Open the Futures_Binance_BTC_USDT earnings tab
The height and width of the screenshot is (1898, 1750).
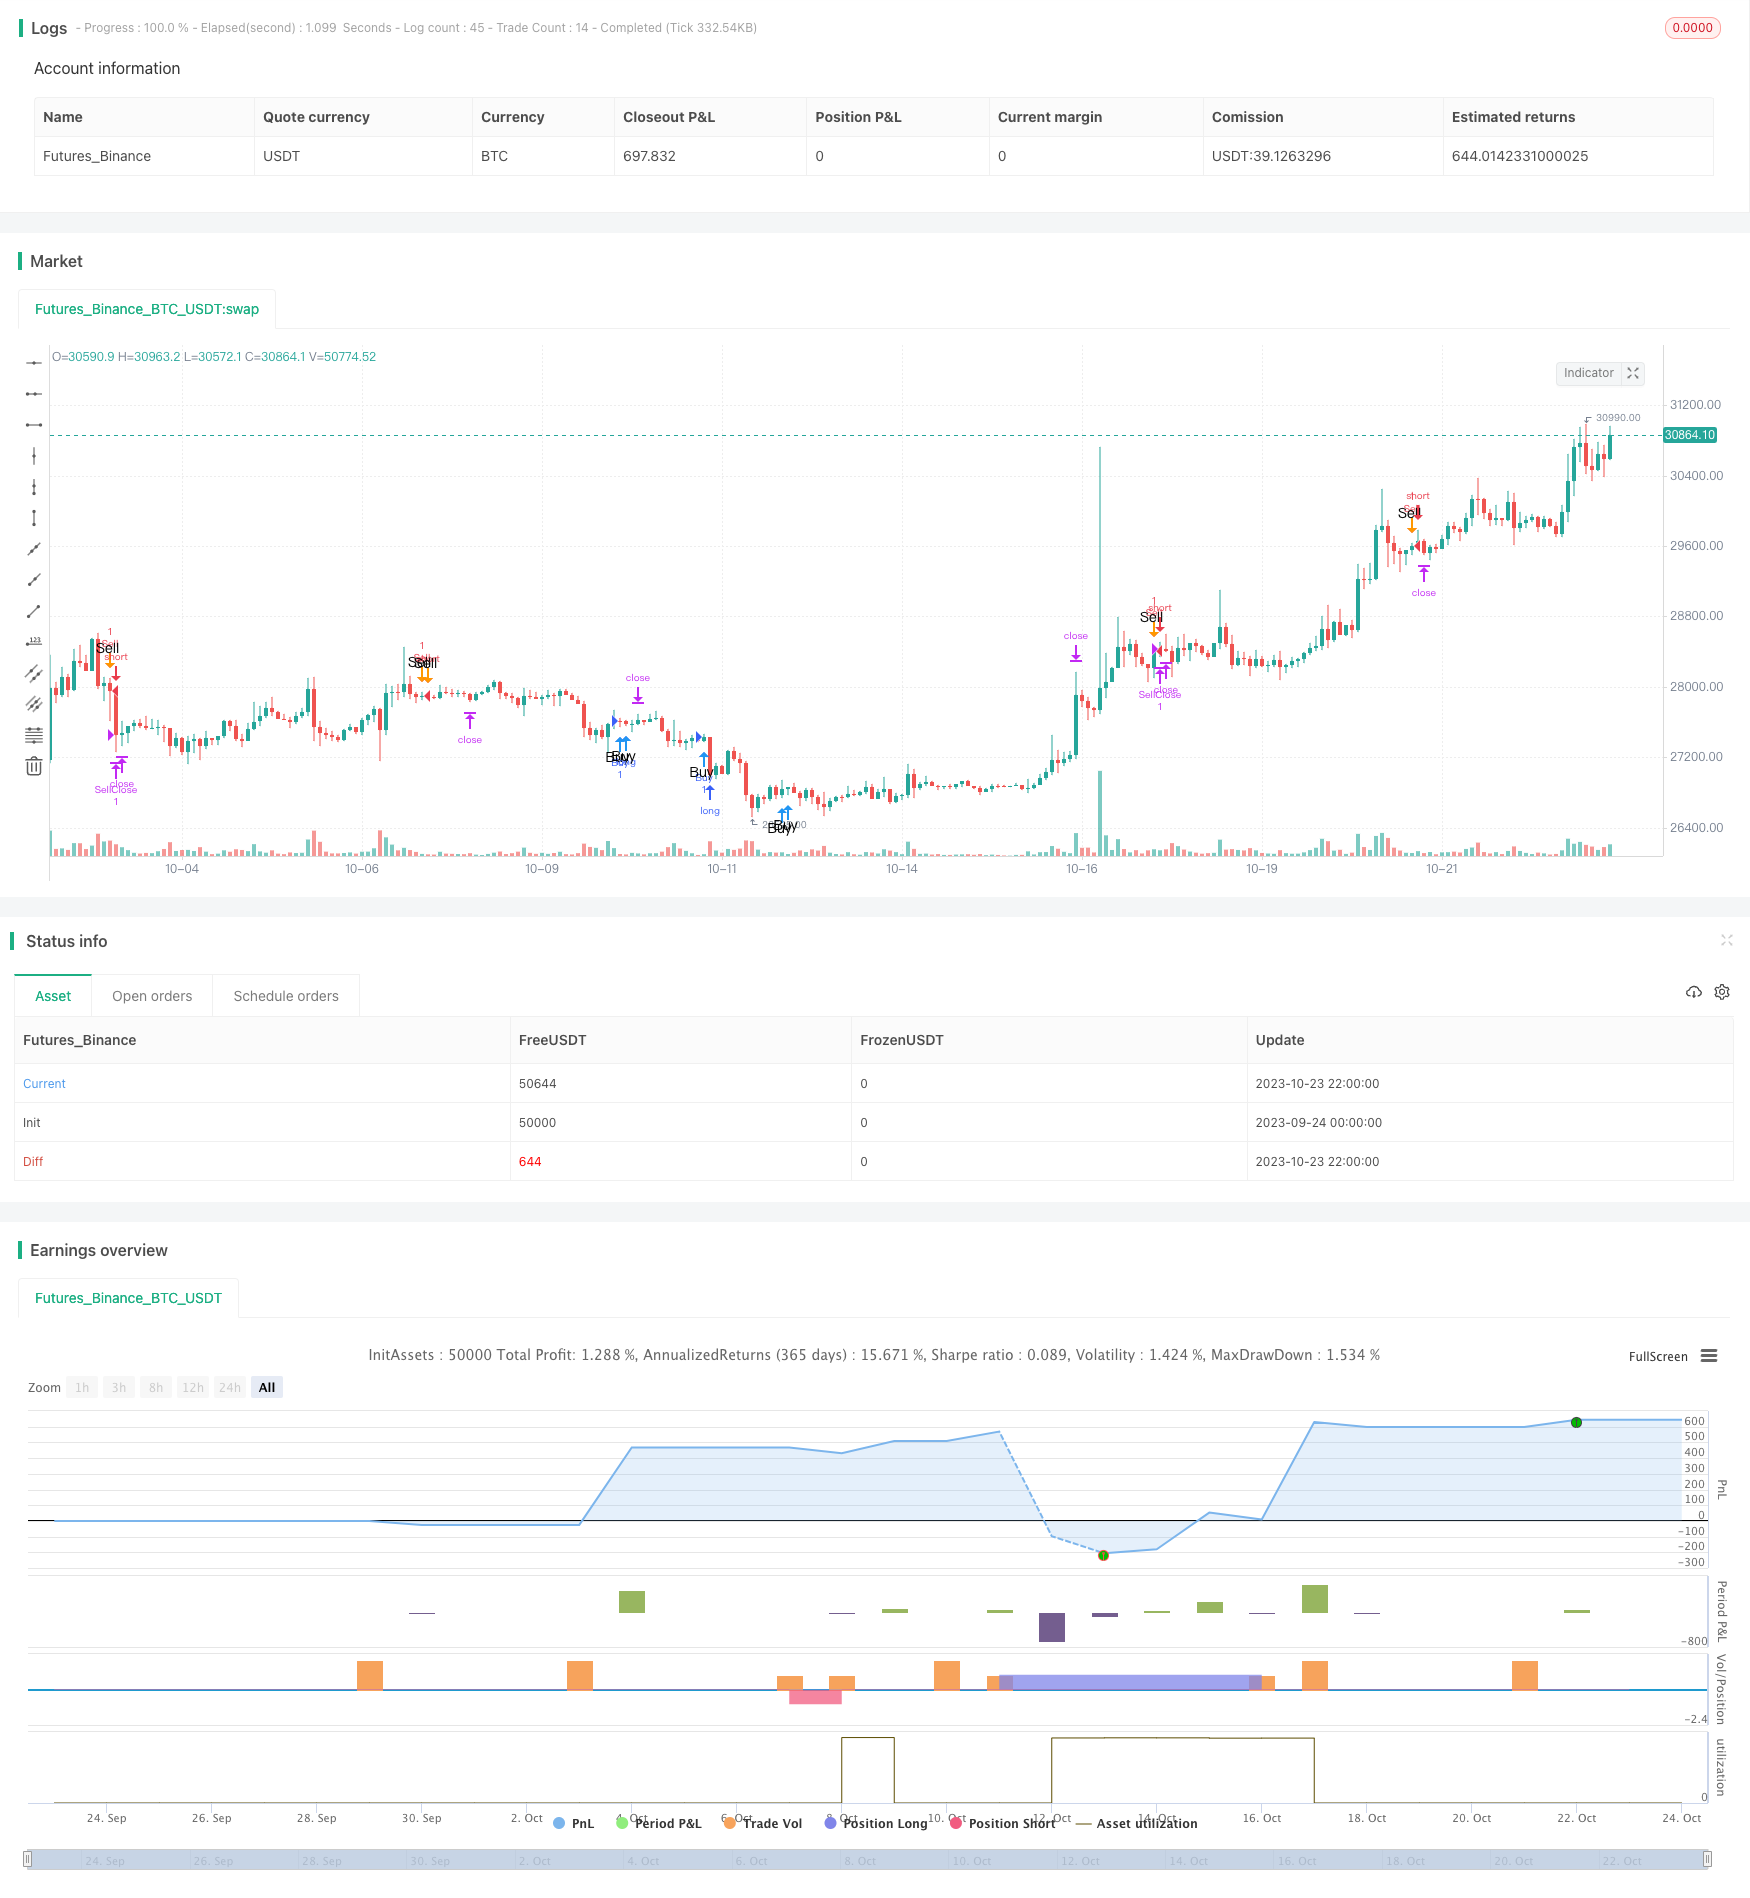pos(128,1298)
